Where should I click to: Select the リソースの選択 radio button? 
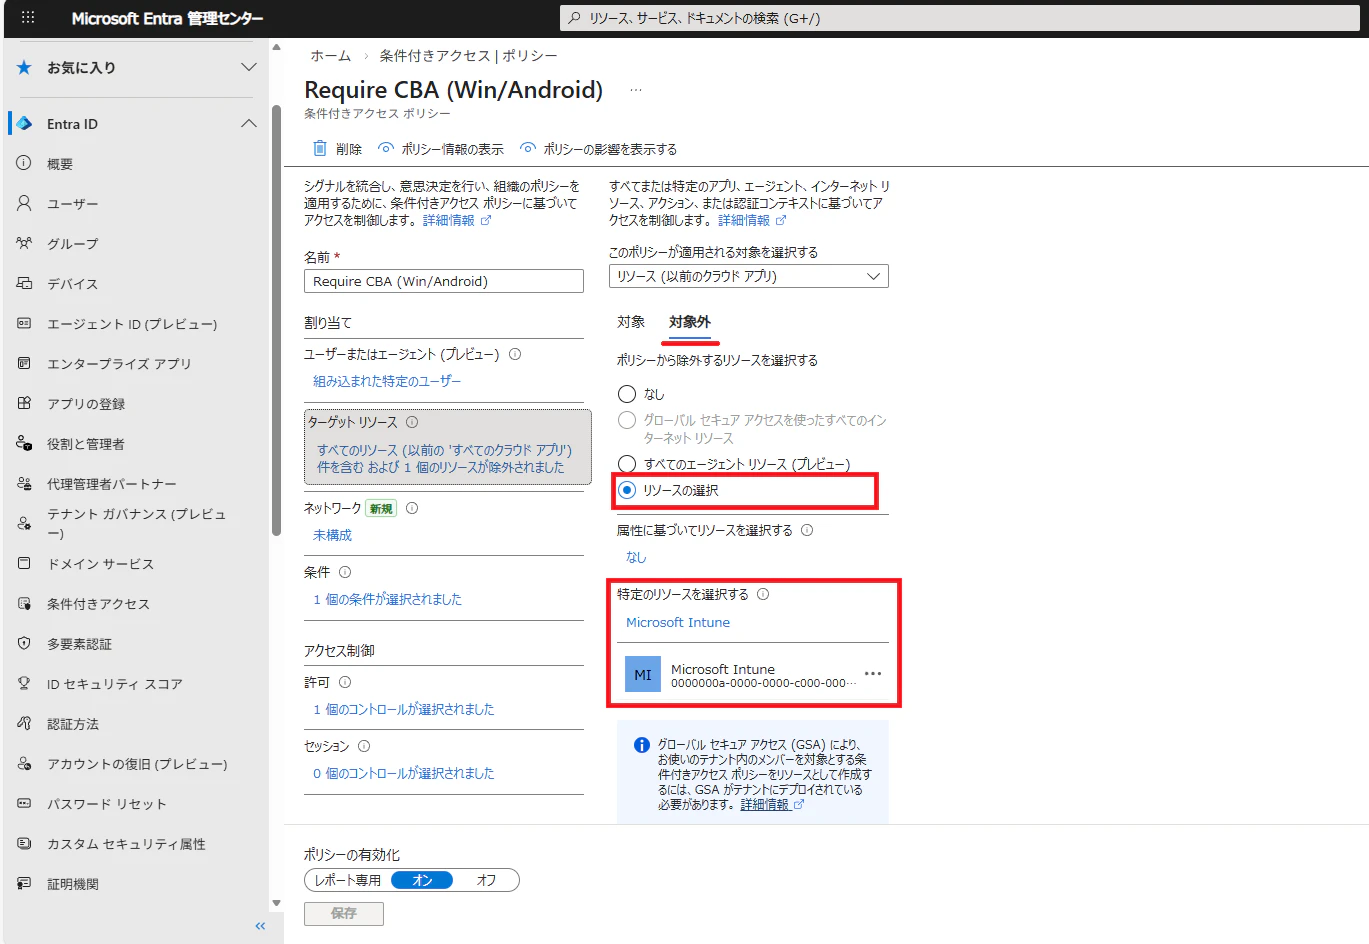[627, 490]
